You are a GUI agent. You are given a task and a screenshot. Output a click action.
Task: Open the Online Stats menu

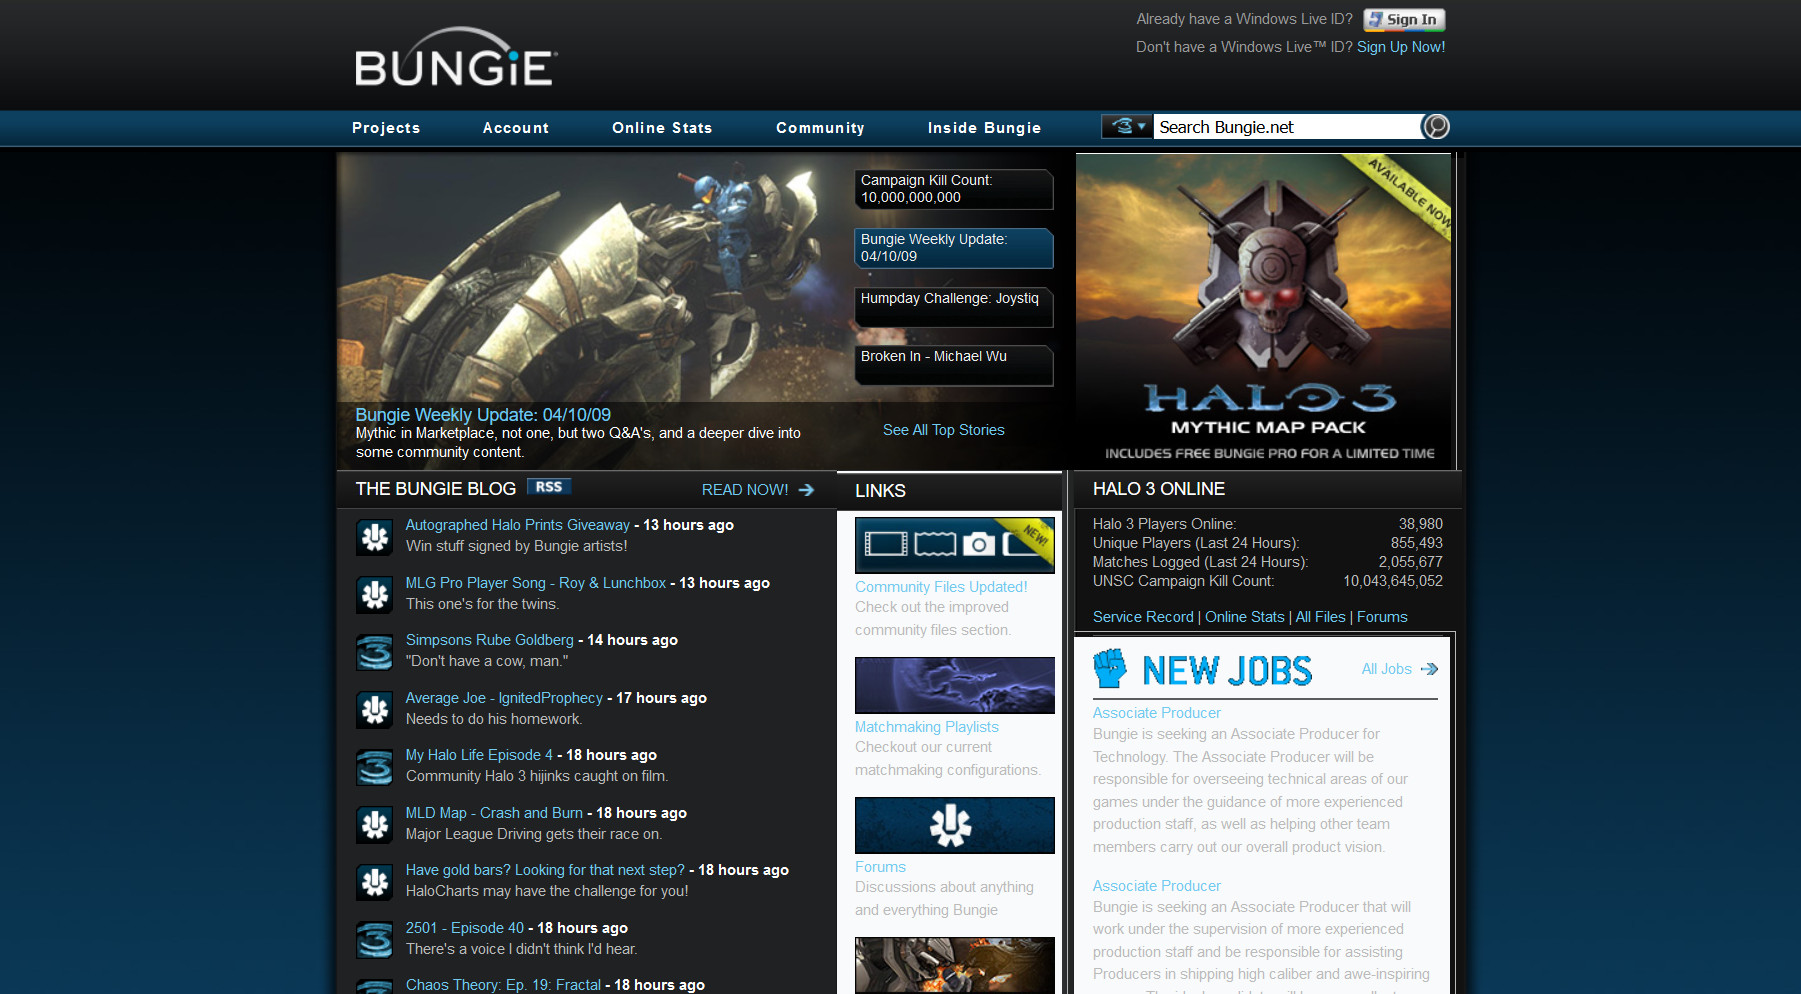coord(662,128)
